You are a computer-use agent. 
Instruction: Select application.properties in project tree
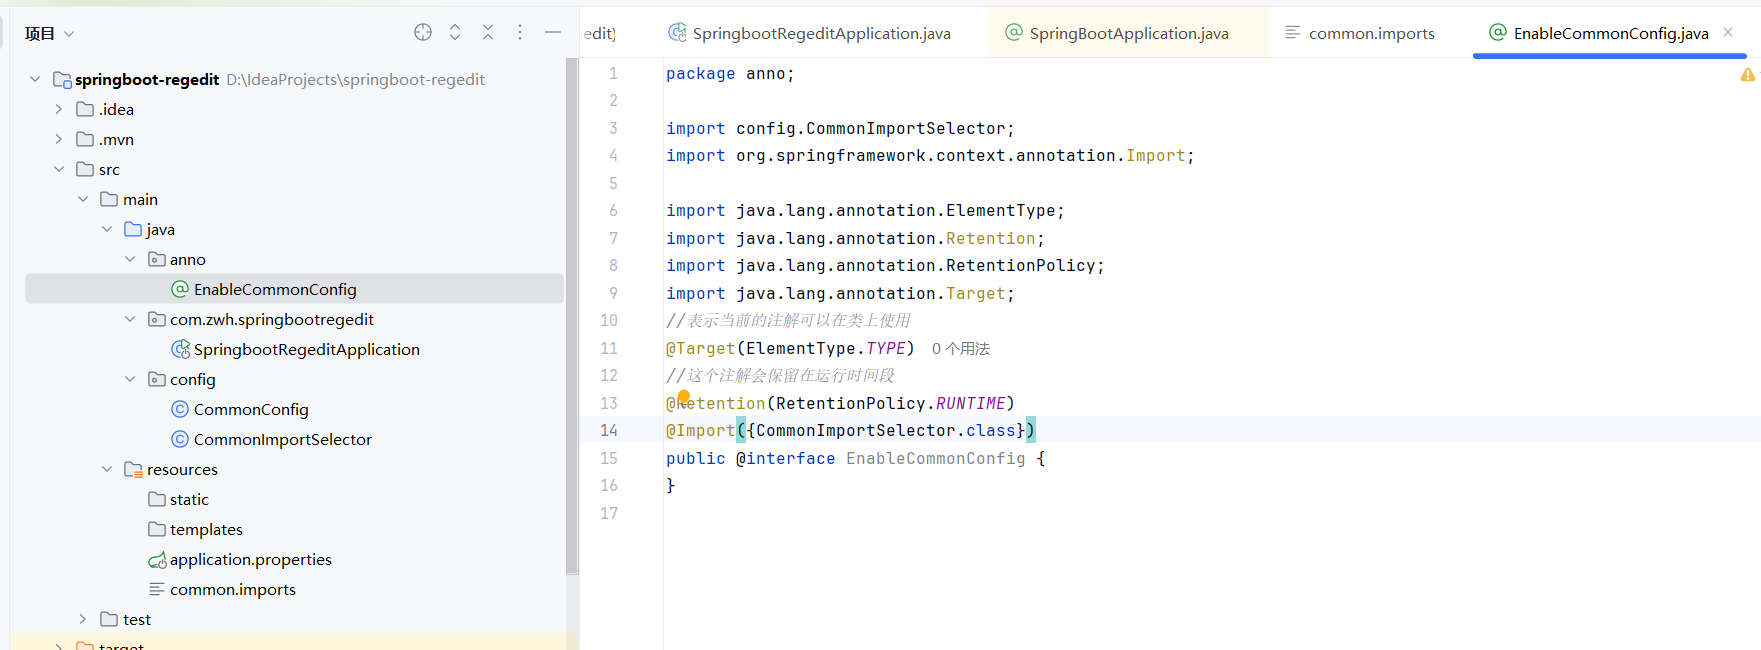point(250,559)
